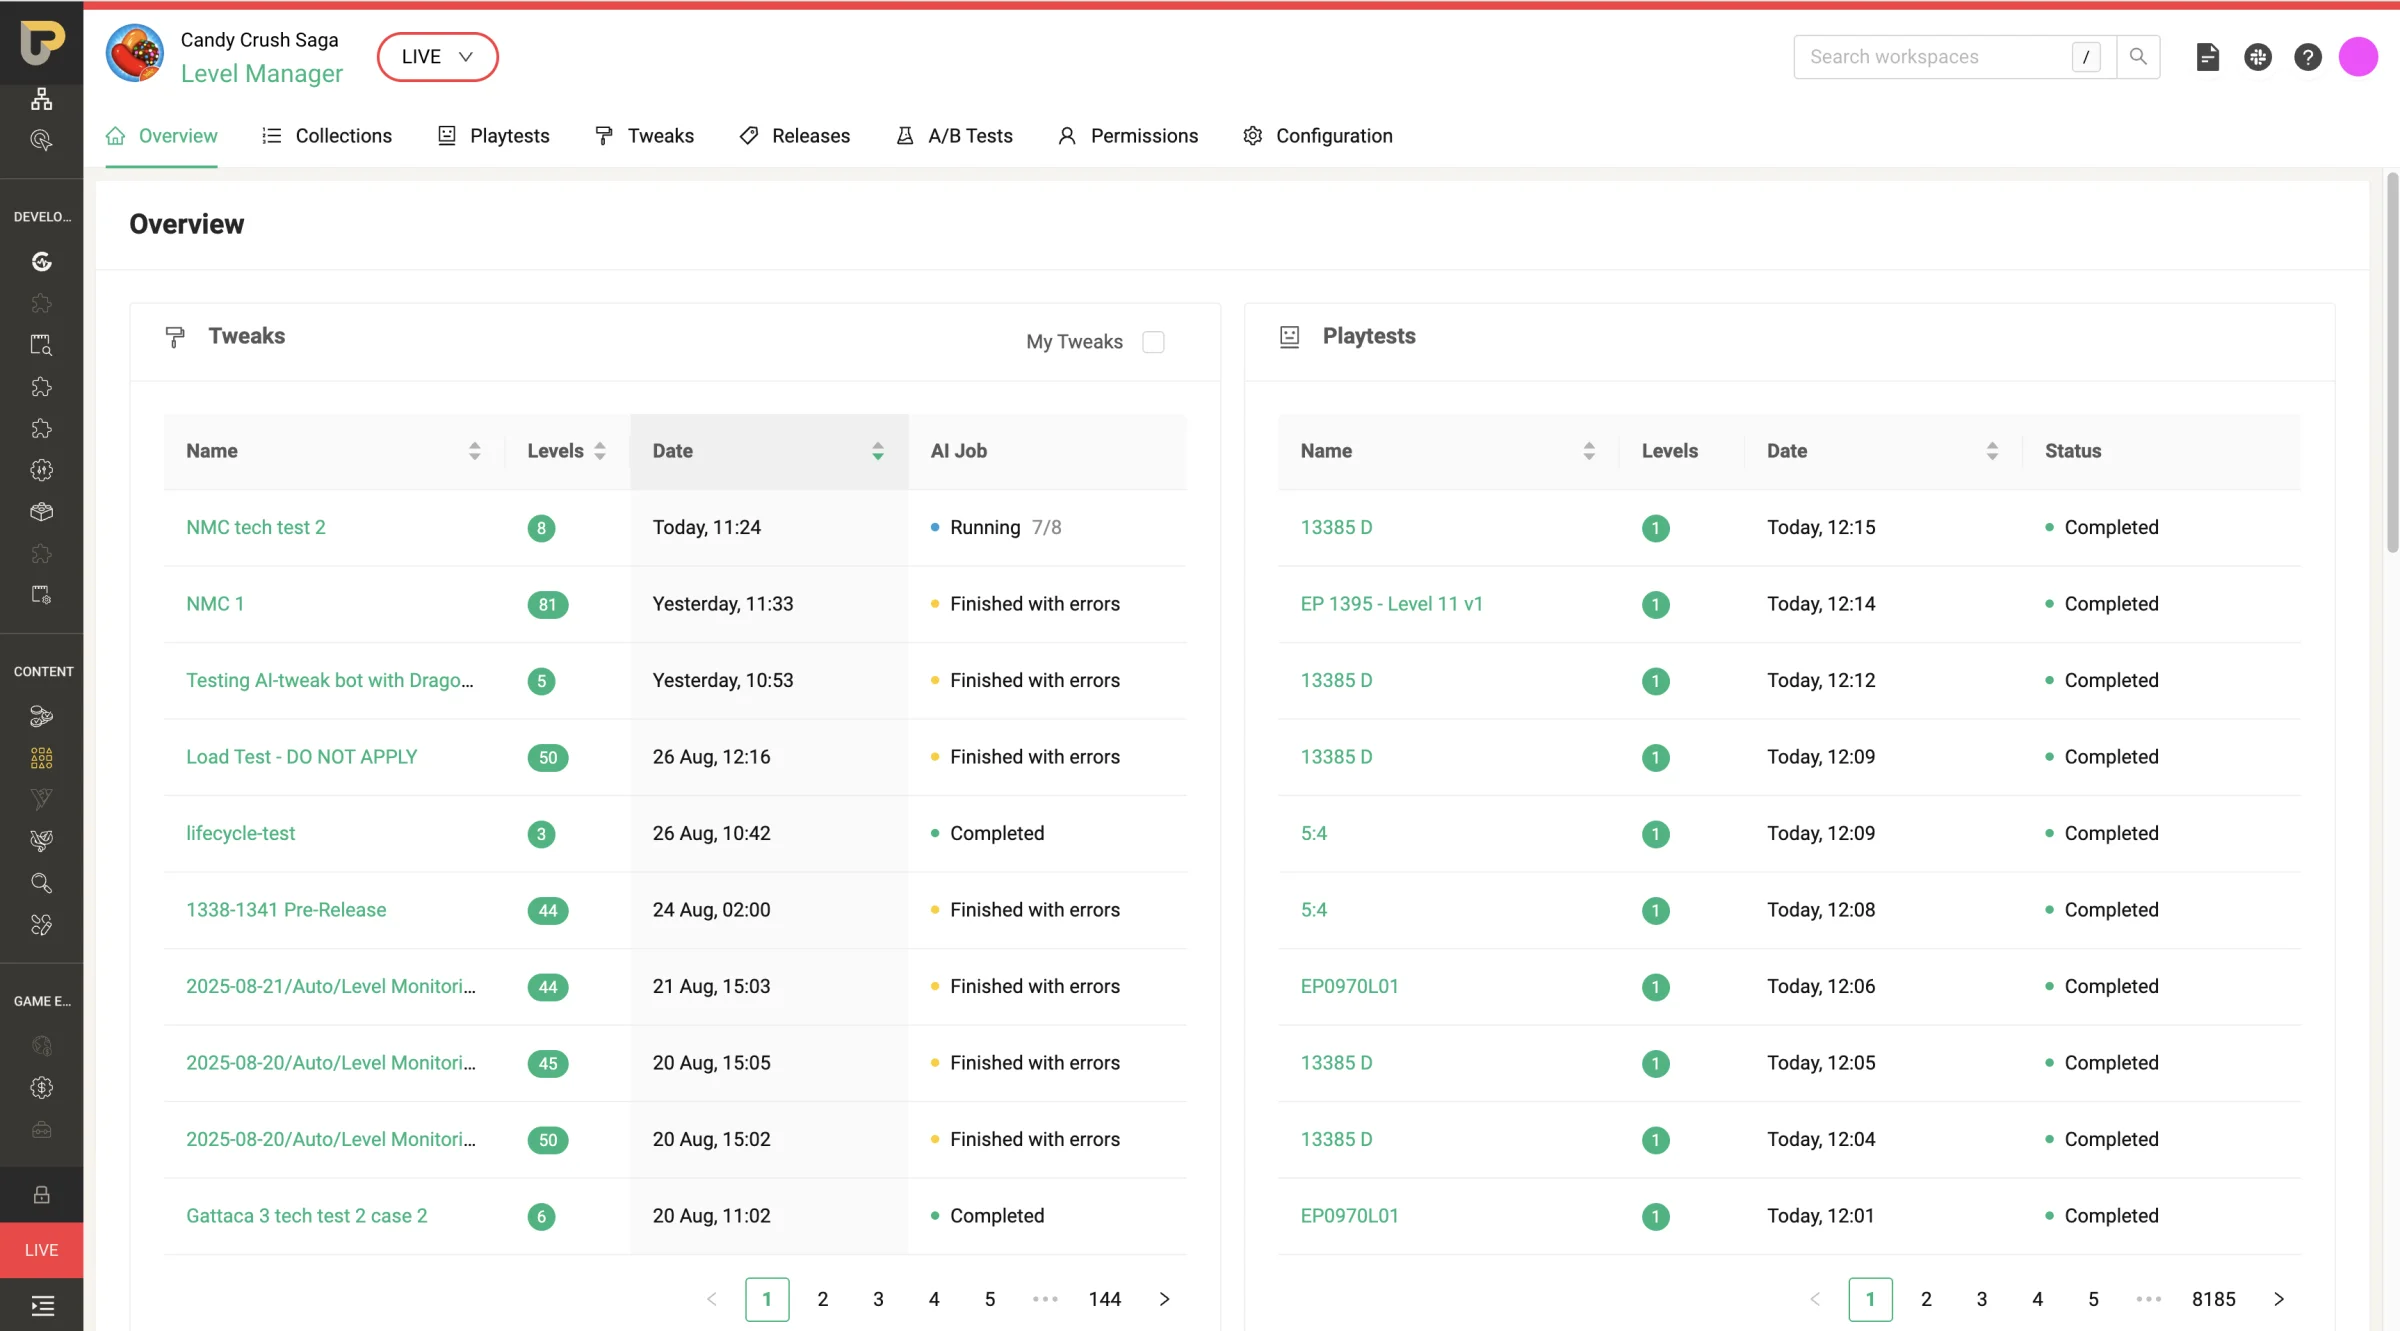Enable the My Tweaks checkbox
Viewport: 2400px width, 1331px height.
point(1153,342)
